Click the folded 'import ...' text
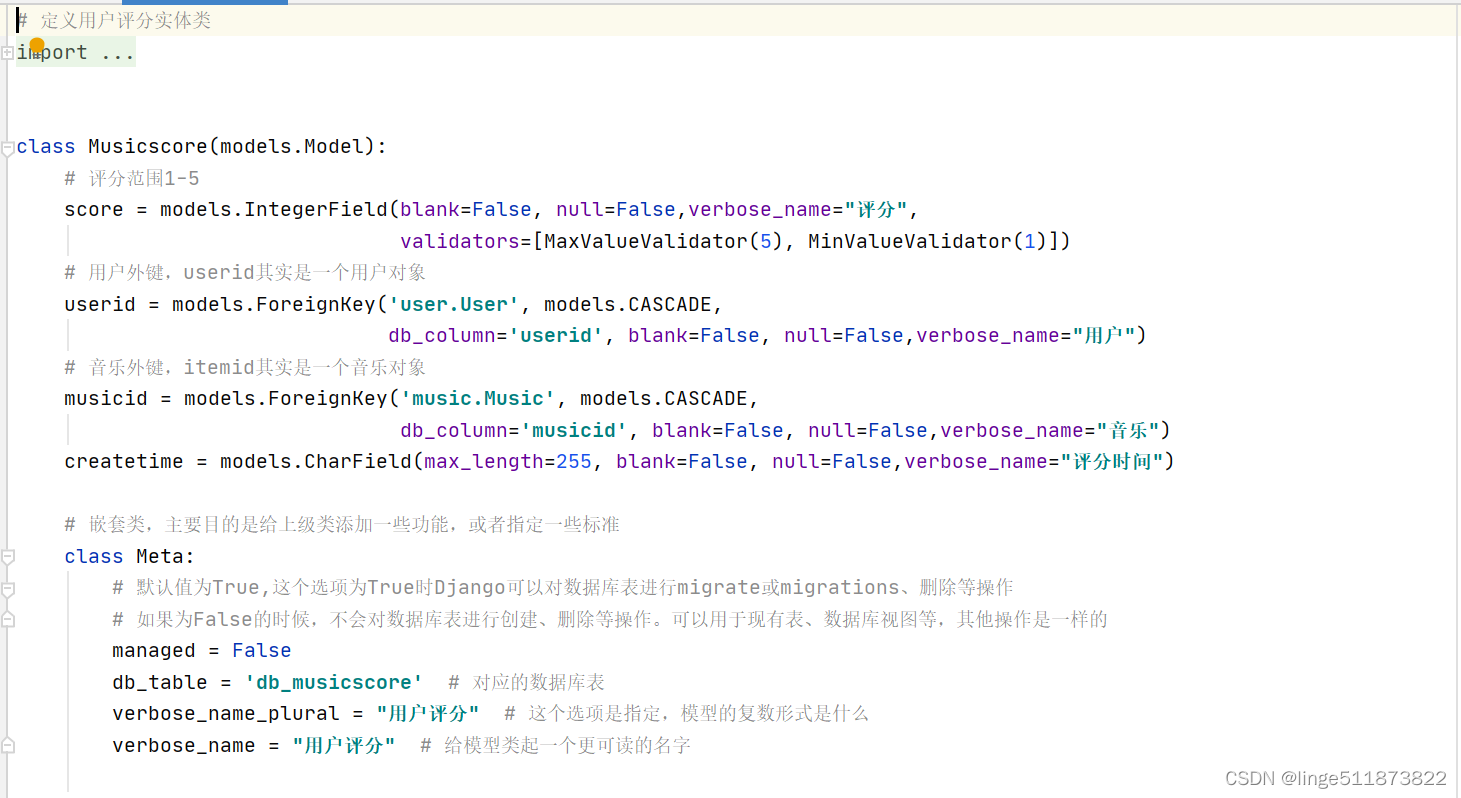The image size is (1461, 798). (76, 53)
